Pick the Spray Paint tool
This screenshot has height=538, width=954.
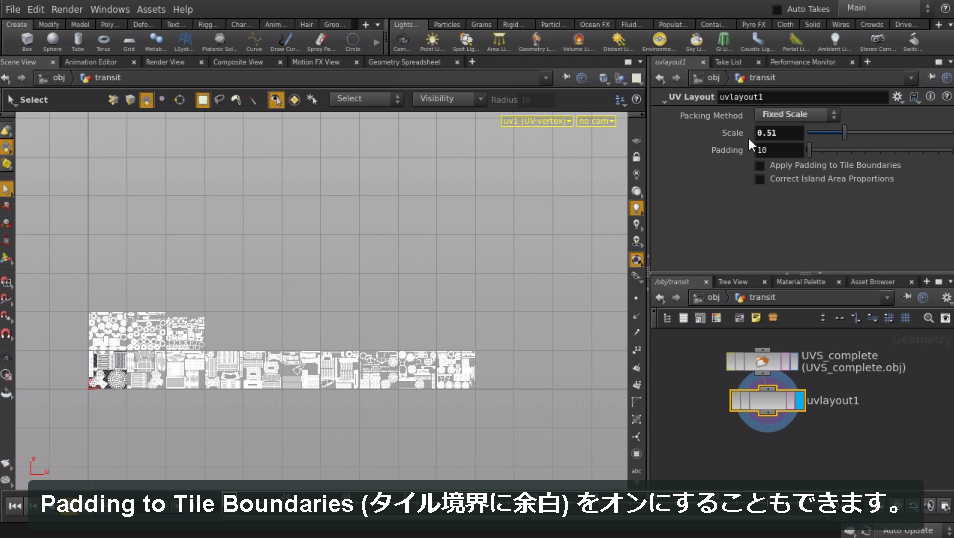click(x=321, y=42)
